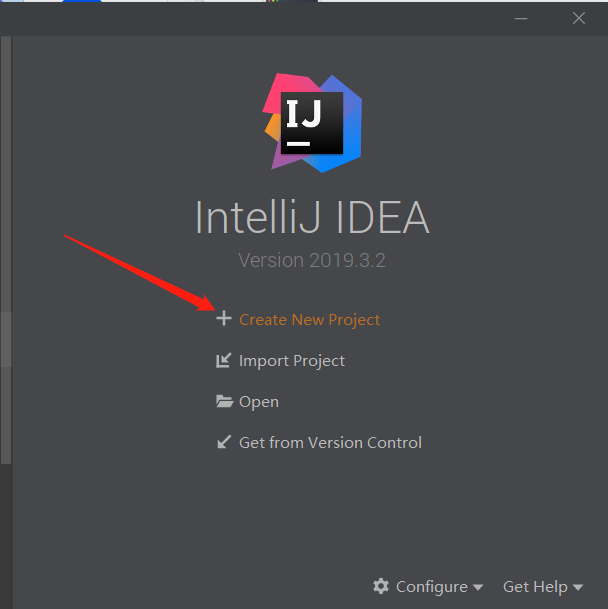Expand the Configure dropdown arrow
This screenshot has width=608, height=609.
coord(478,587)
